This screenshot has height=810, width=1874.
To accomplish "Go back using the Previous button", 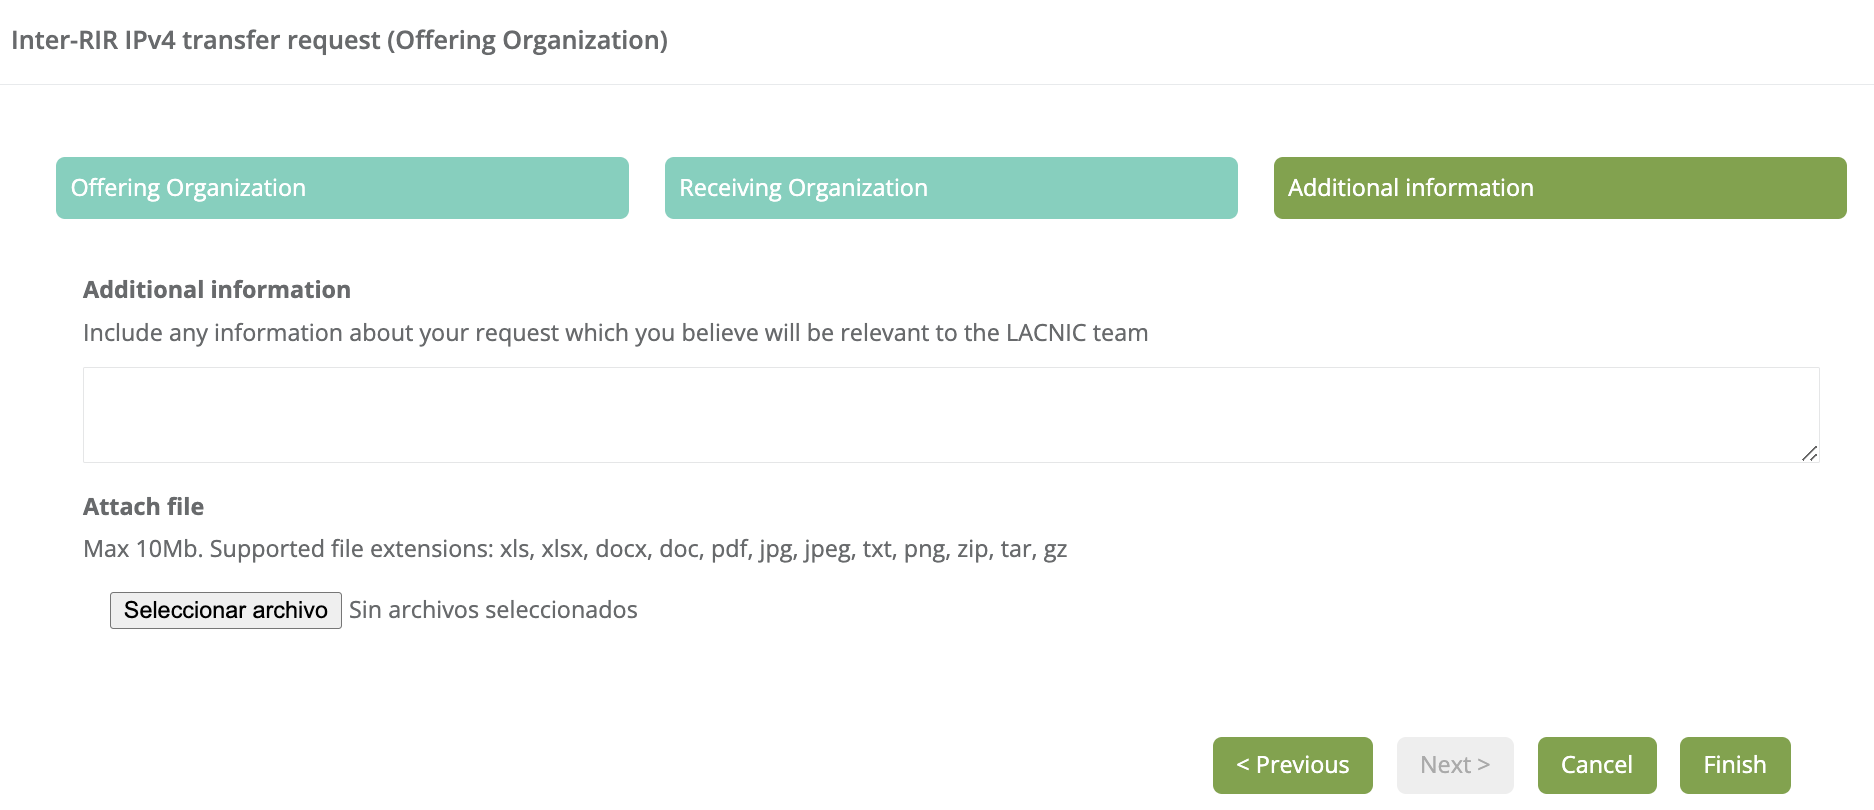I will pyautogui.click(x=1292, y=765).
